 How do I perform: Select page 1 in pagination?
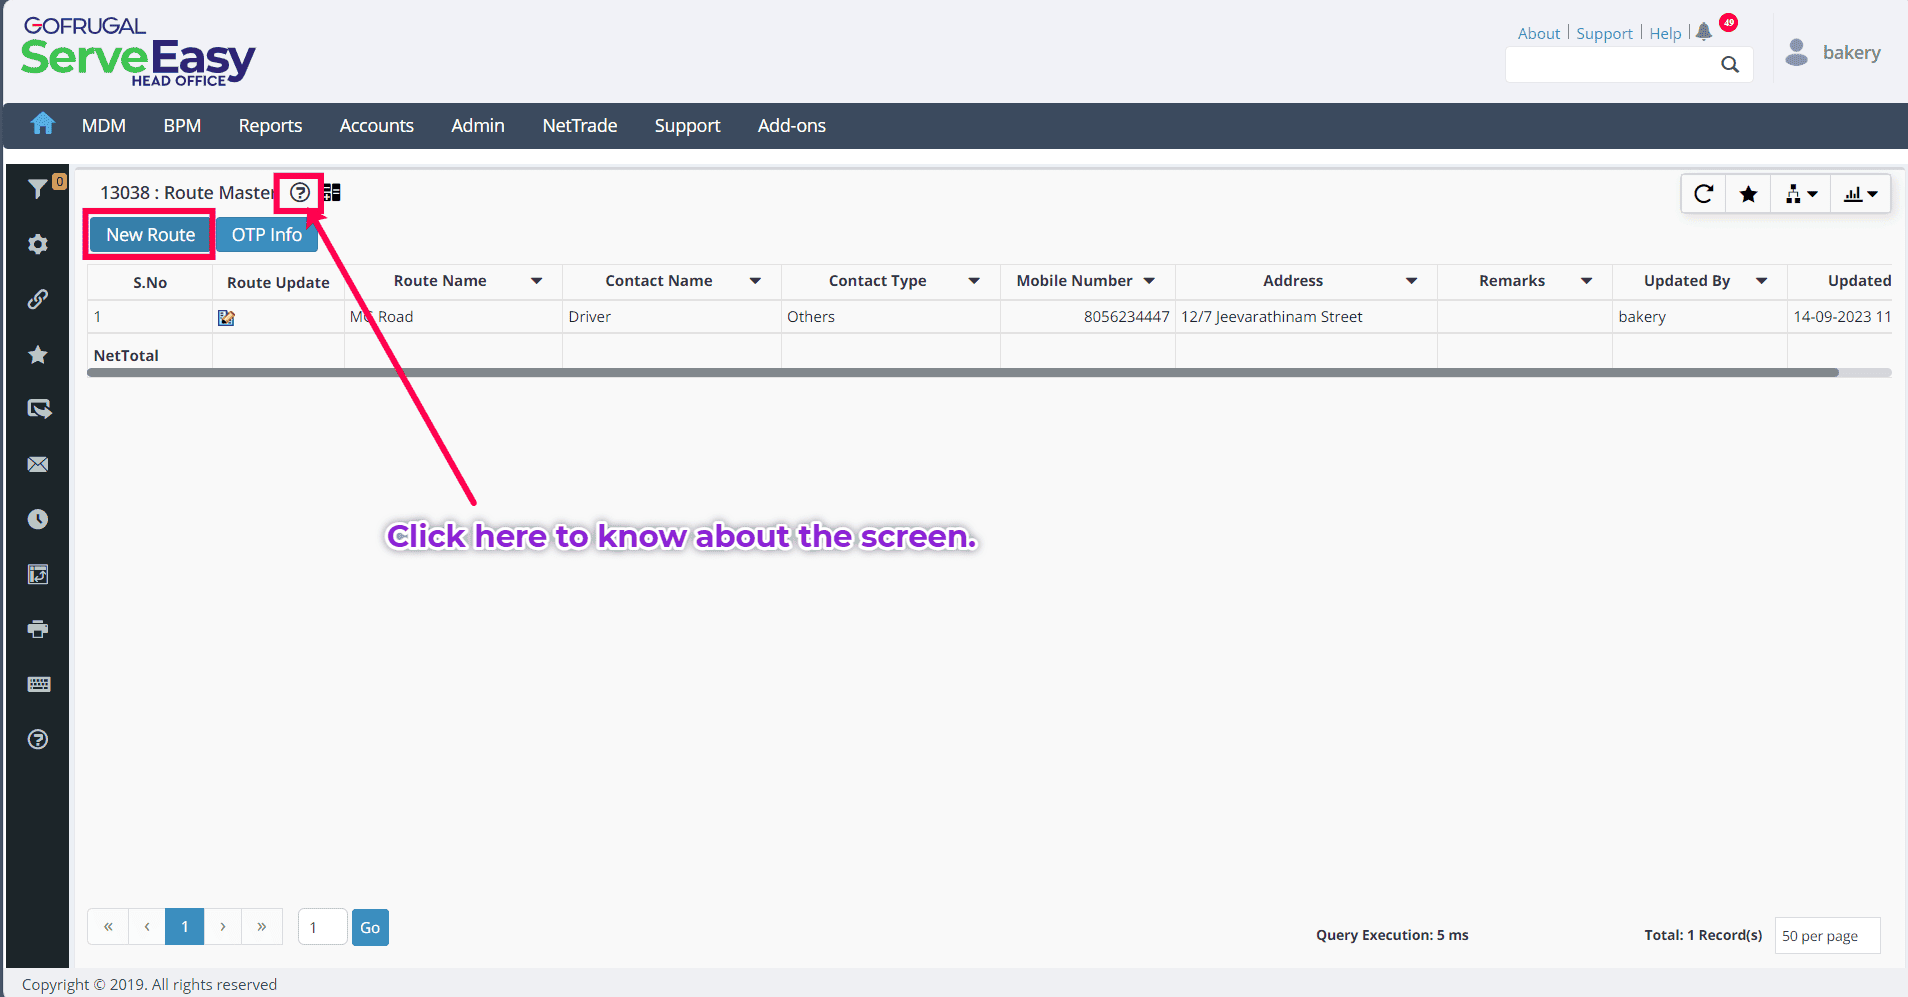(185, 926)
